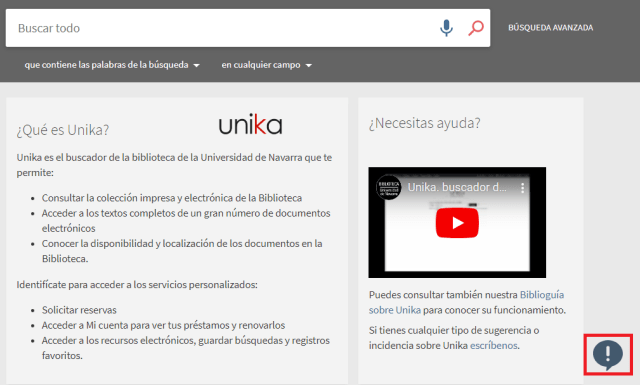Viewport: 640px width, 385px height.
Task: Click the '¿Necesitas ayuda?' heading
Action: click(x=424, y=123)
